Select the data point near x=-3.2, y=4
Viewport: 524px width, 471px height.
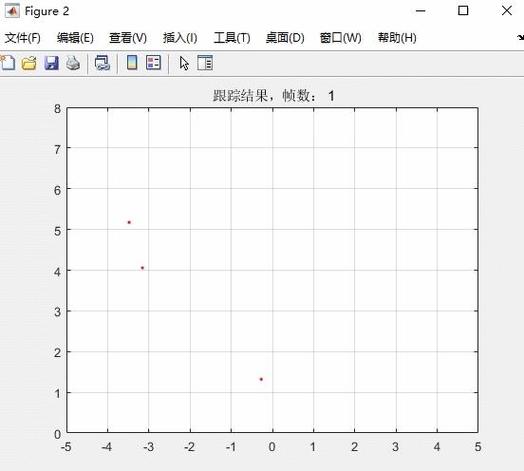click(x=142, y=268)
